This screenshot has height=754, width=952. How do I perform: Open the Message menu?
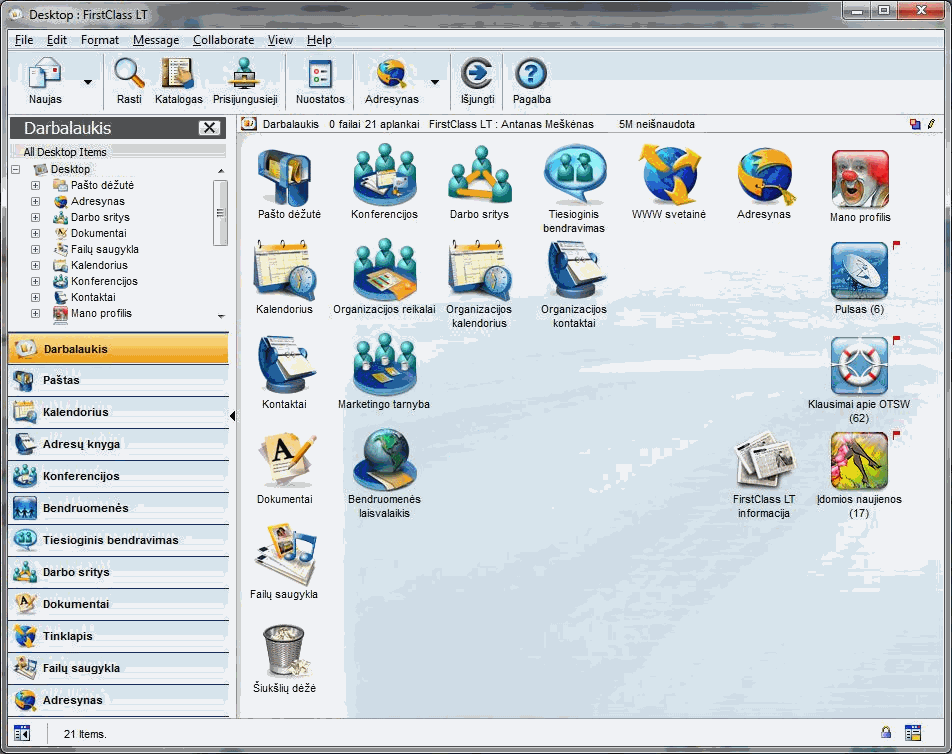[156, 40]
